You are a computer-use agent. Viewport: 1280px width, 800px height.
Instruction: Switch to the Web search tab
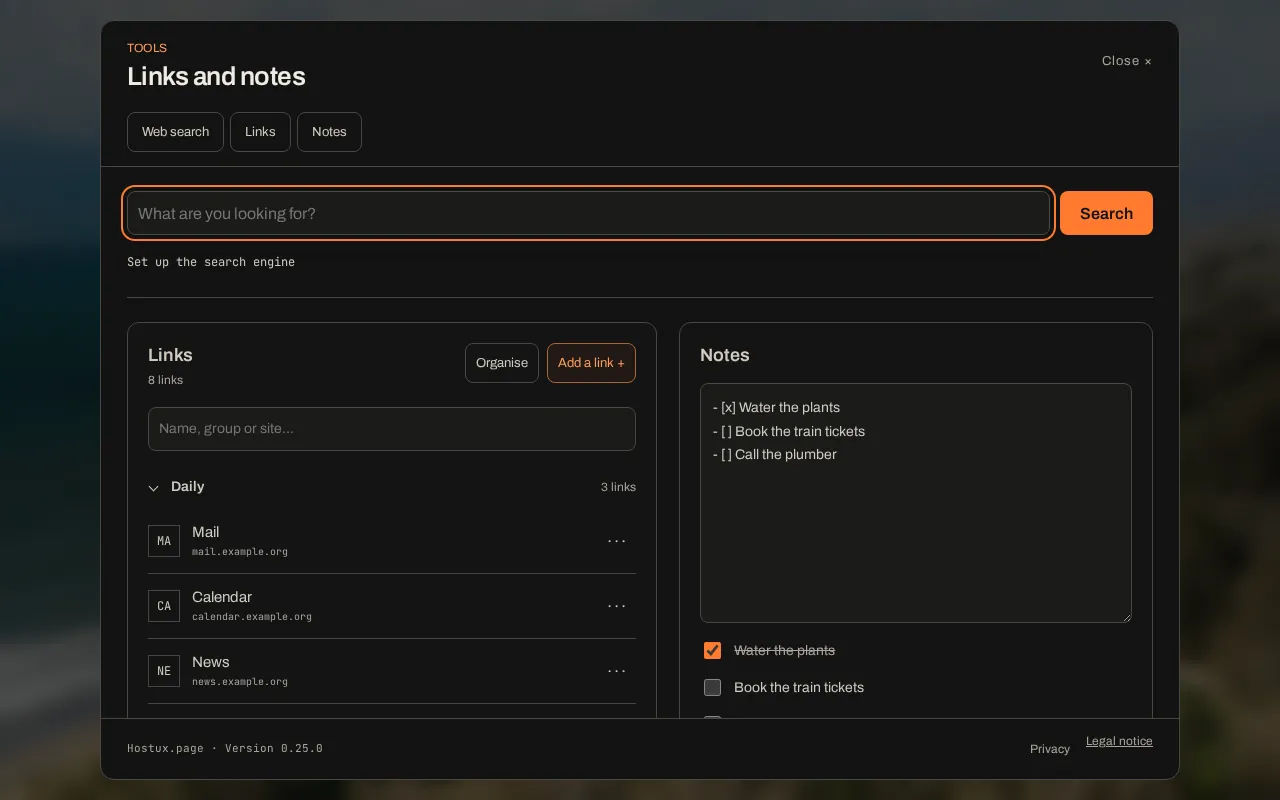pyautogui.click(x=175, y=132)
